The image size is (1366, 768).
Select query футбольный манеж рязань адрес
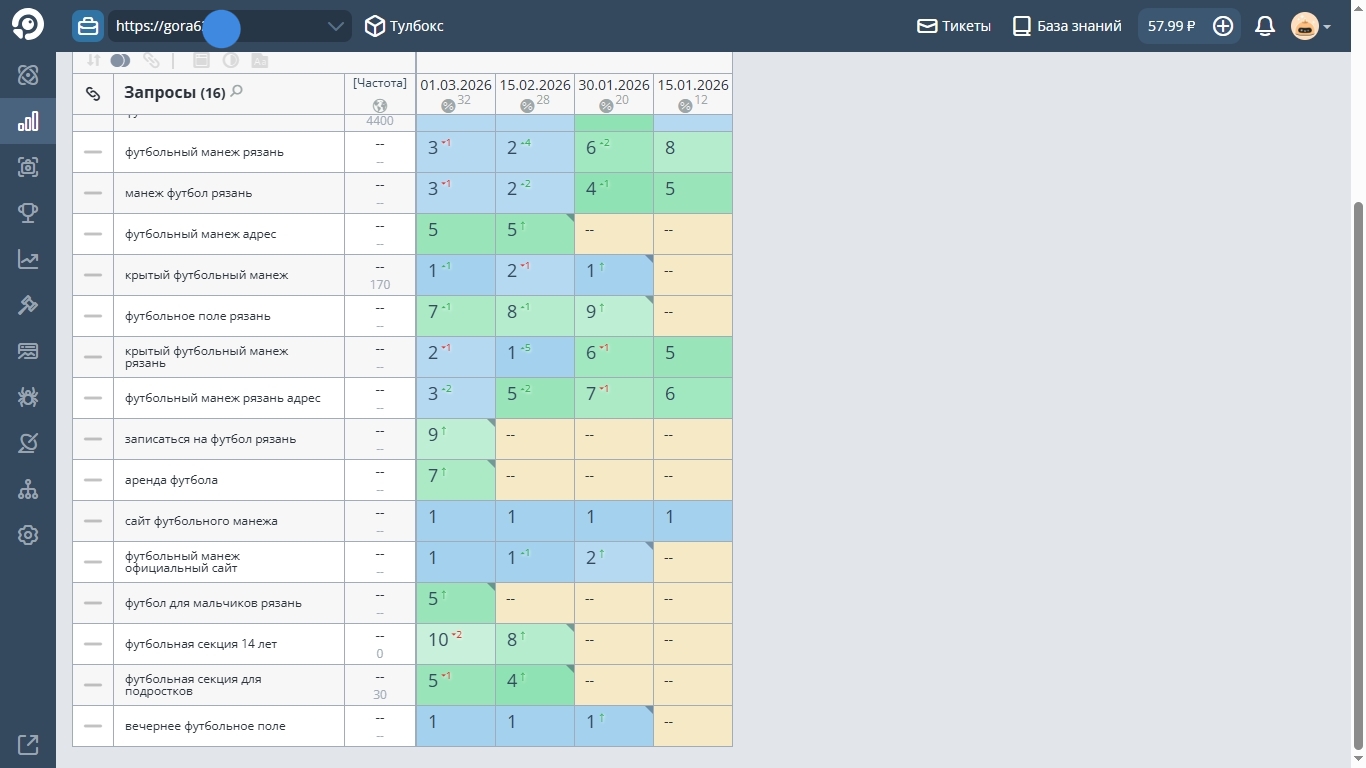[223, 398]
